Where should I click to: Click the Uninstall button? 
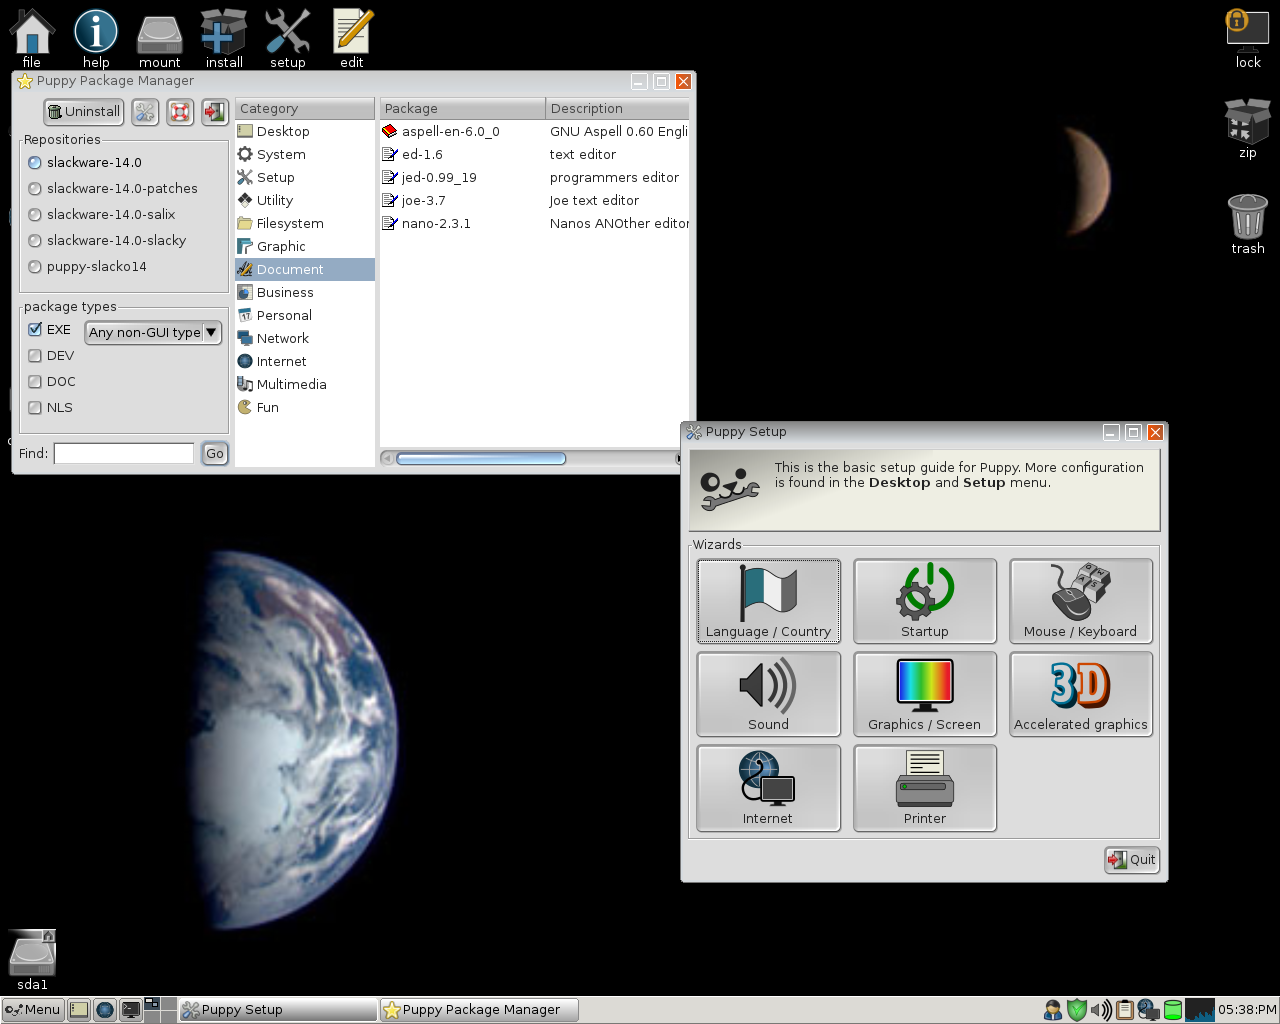tap(84, 112)
